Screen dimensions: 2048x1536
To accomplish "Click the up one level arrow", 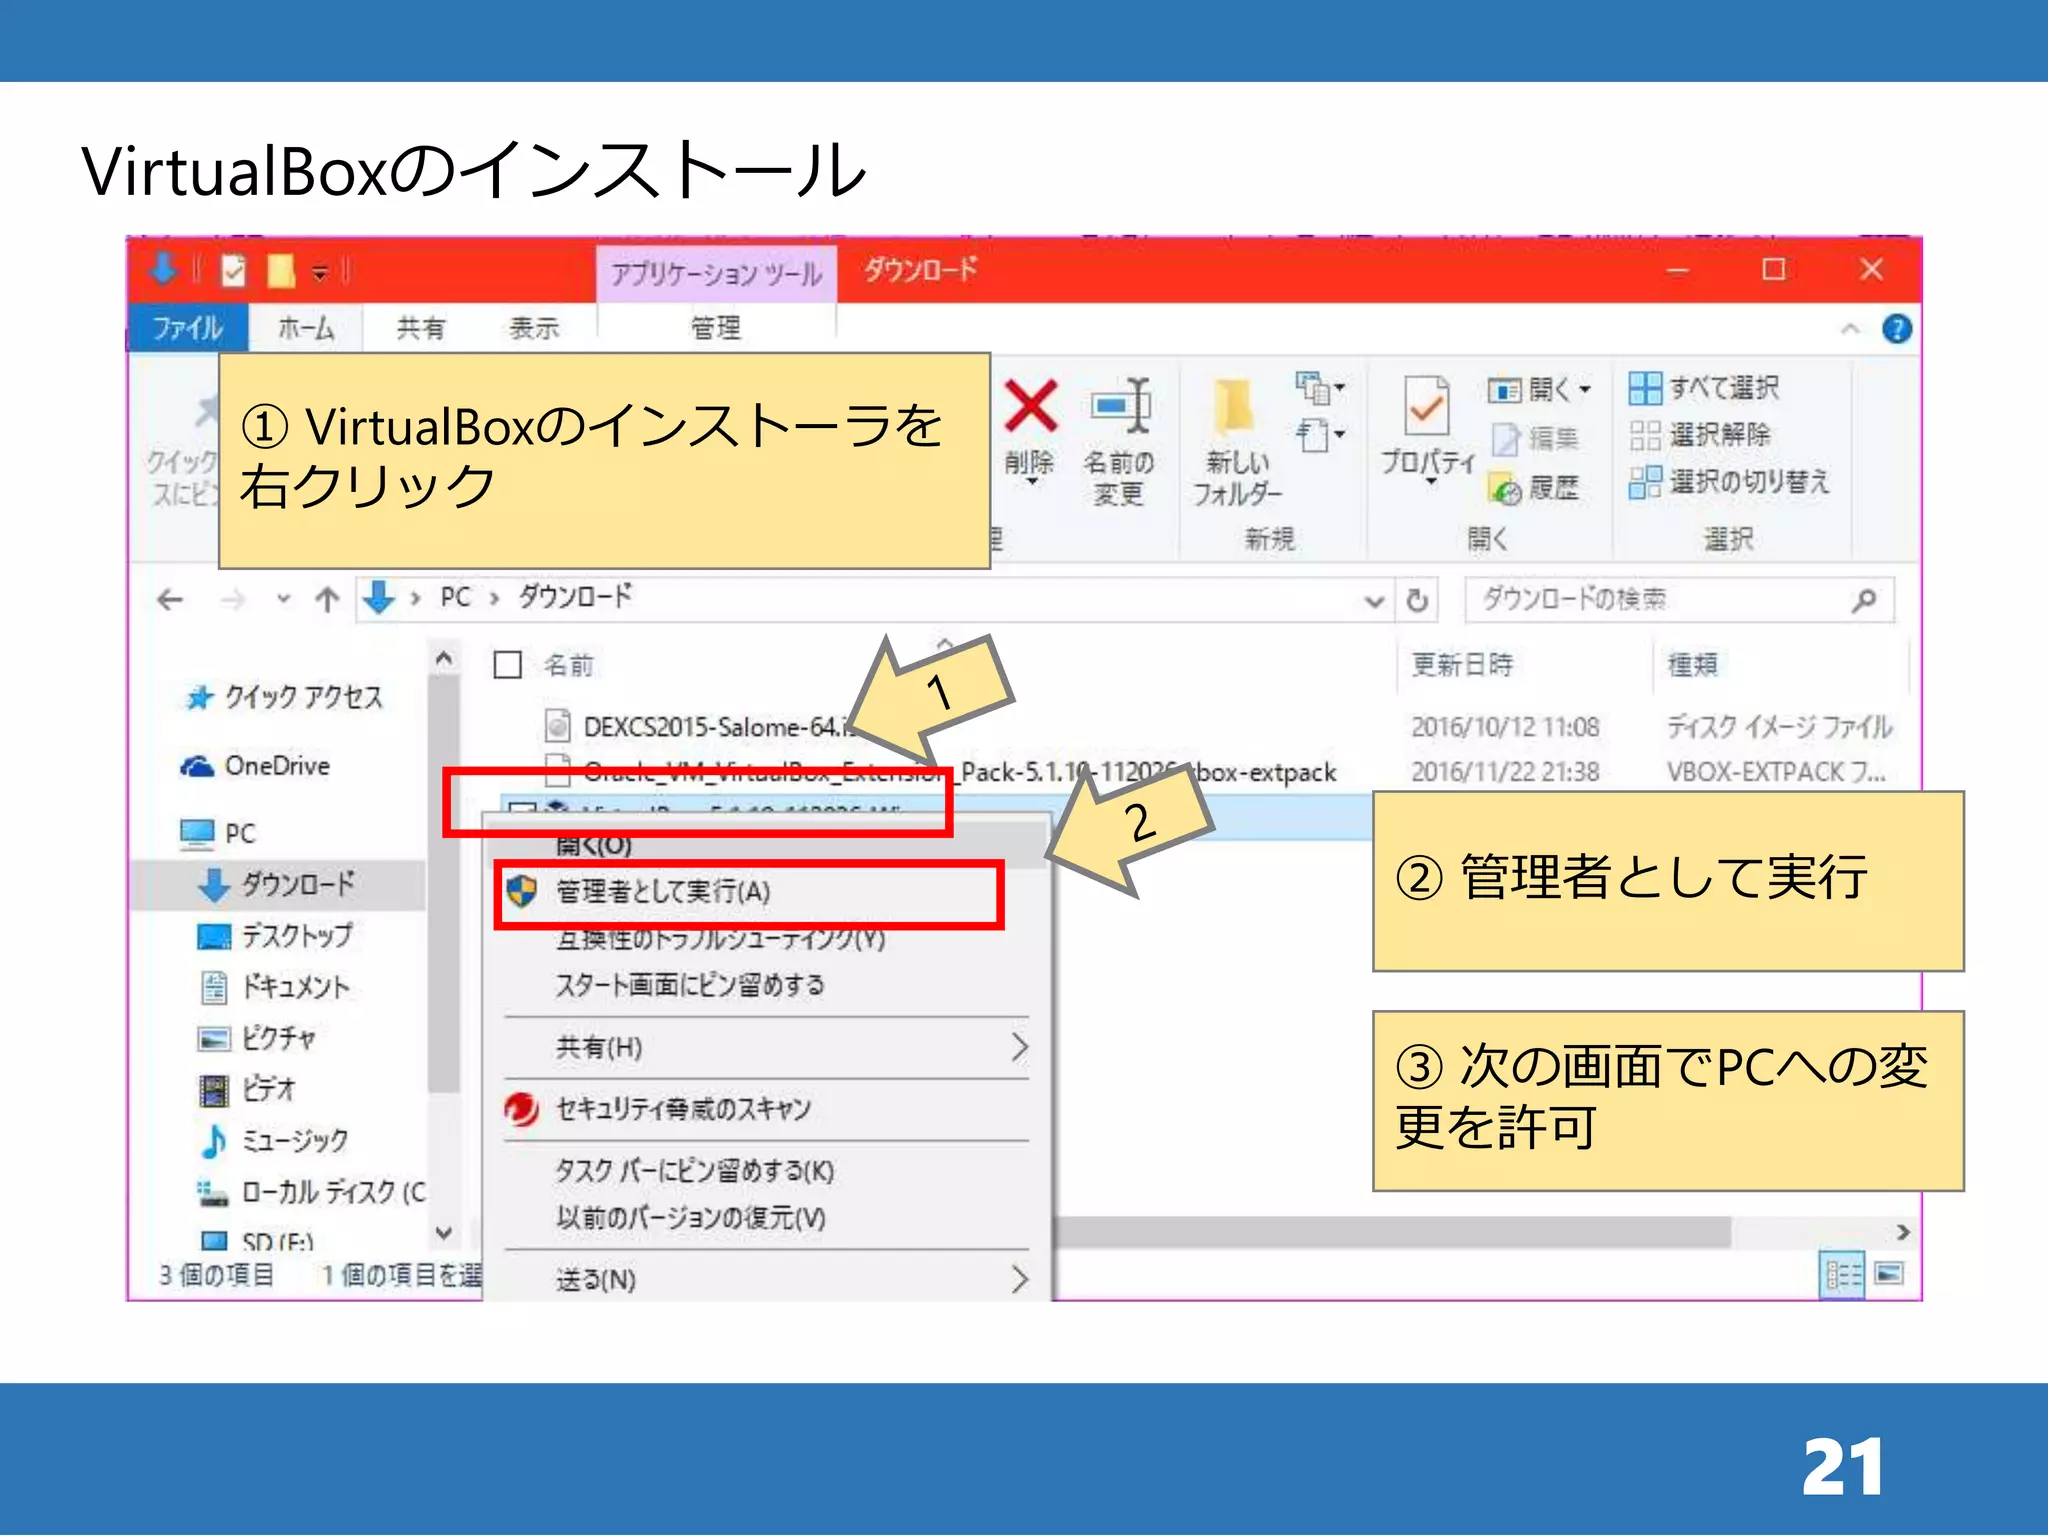I will click(x=327, y=599).
